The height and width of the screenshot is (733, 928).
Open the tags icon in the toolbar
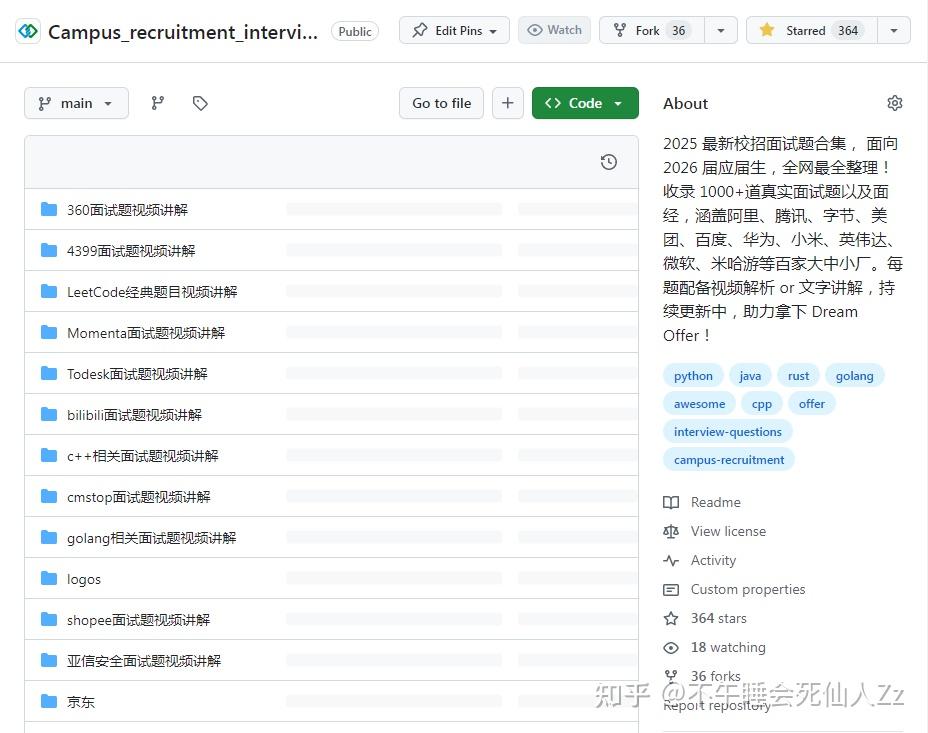(200, 103)
